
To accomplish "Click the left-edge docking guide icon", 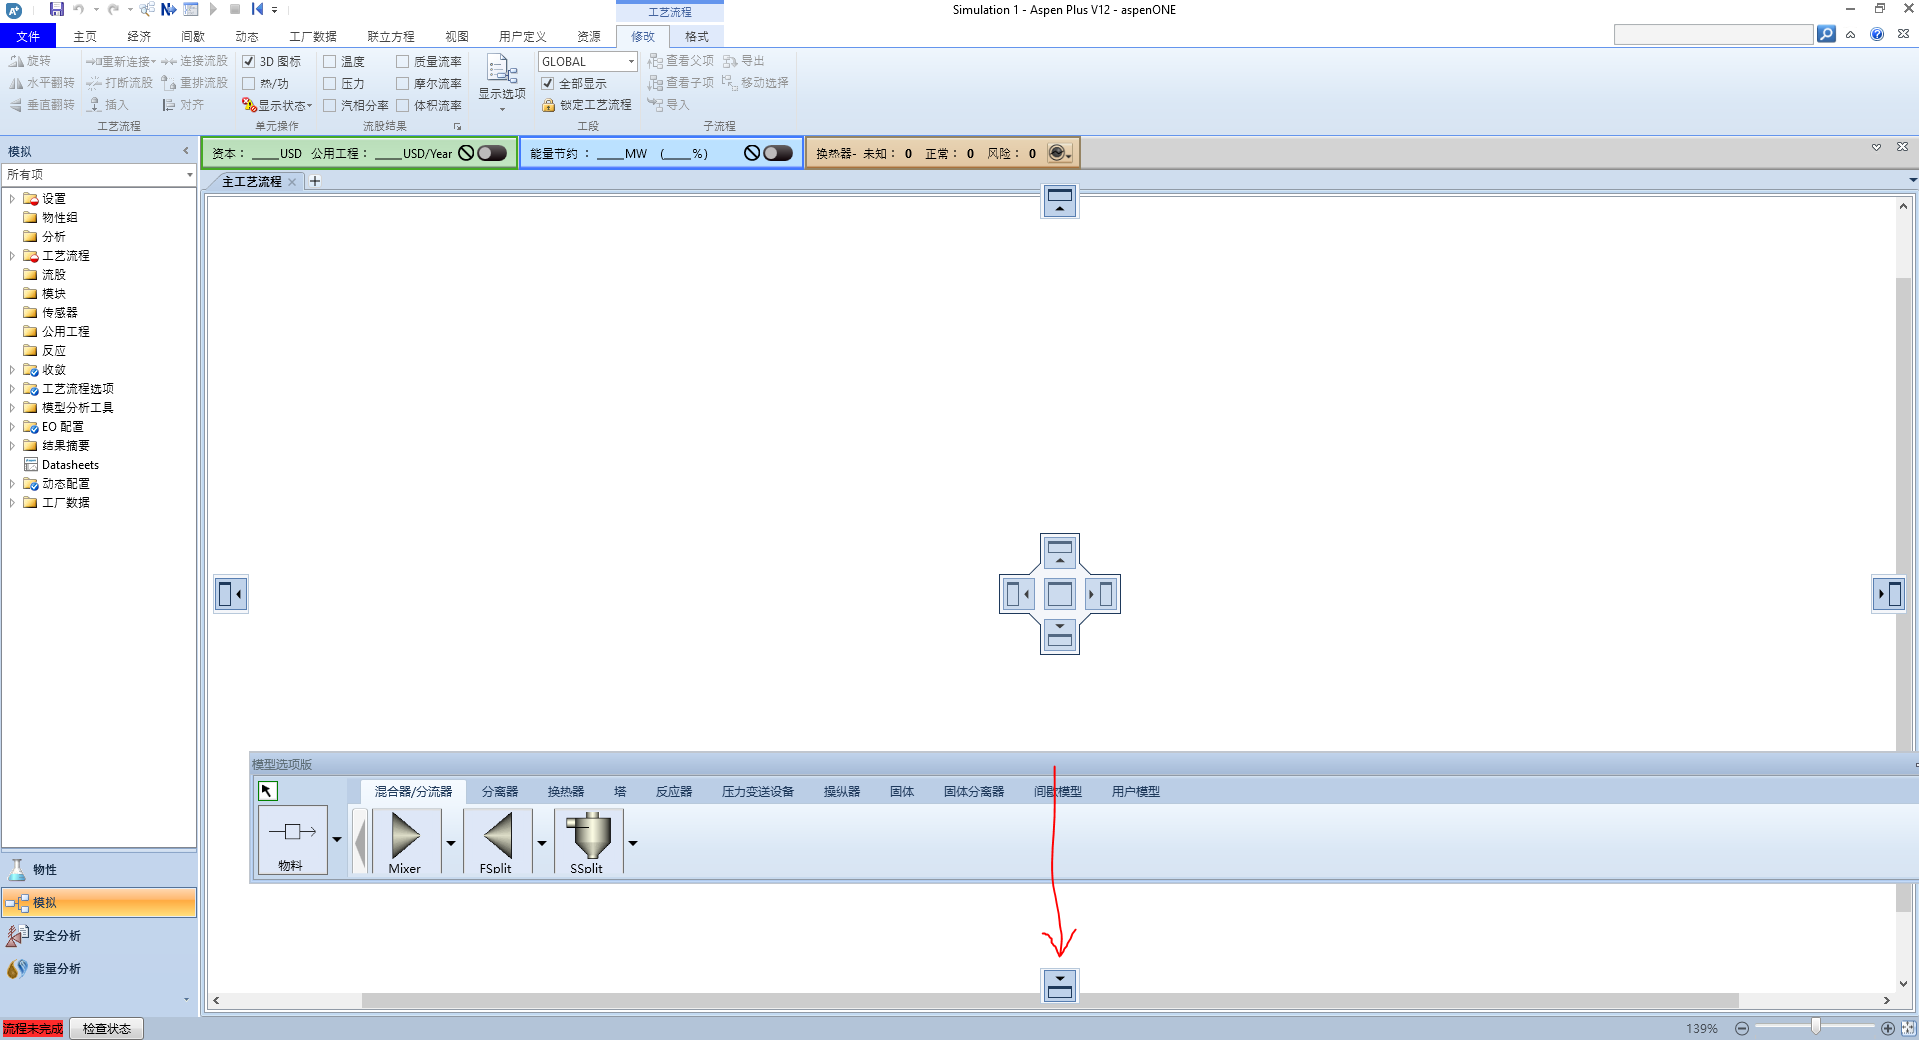I will coord(231,594).
